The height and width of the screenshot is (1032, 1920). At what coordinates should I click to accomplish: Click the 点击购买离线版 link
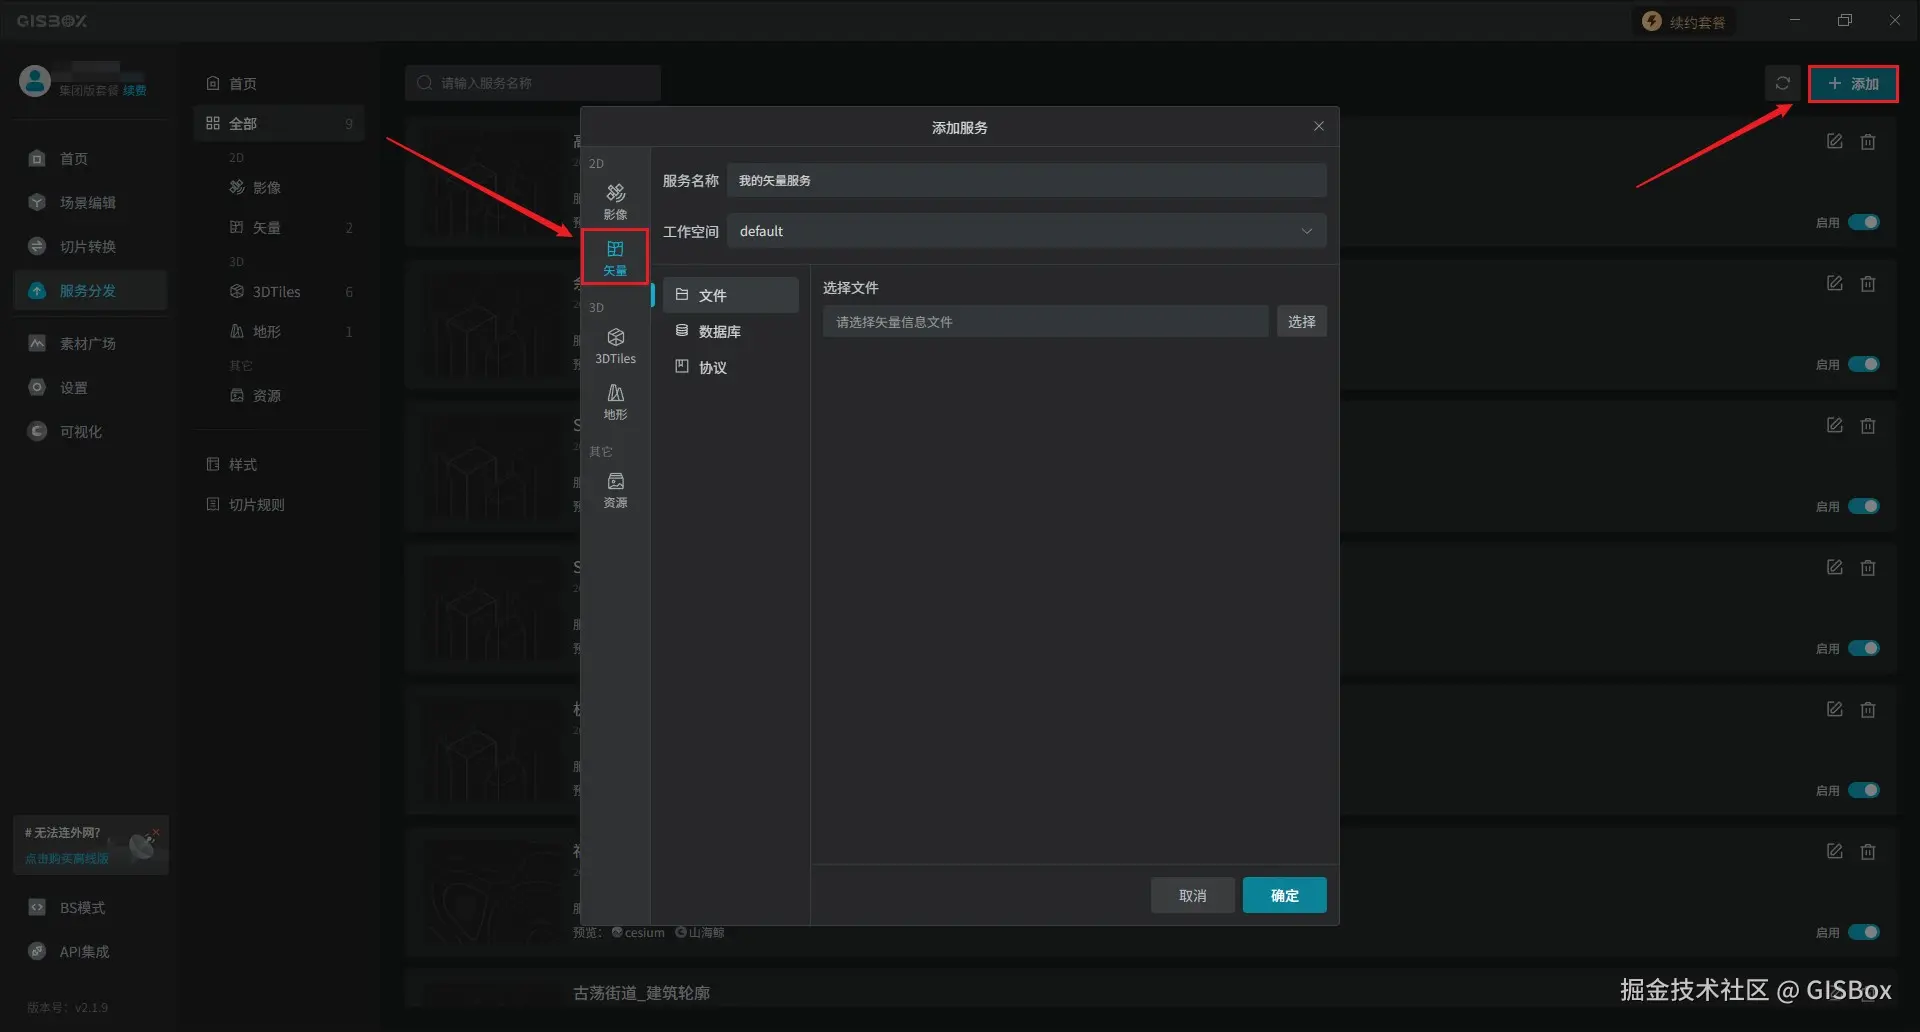(67, 858)
